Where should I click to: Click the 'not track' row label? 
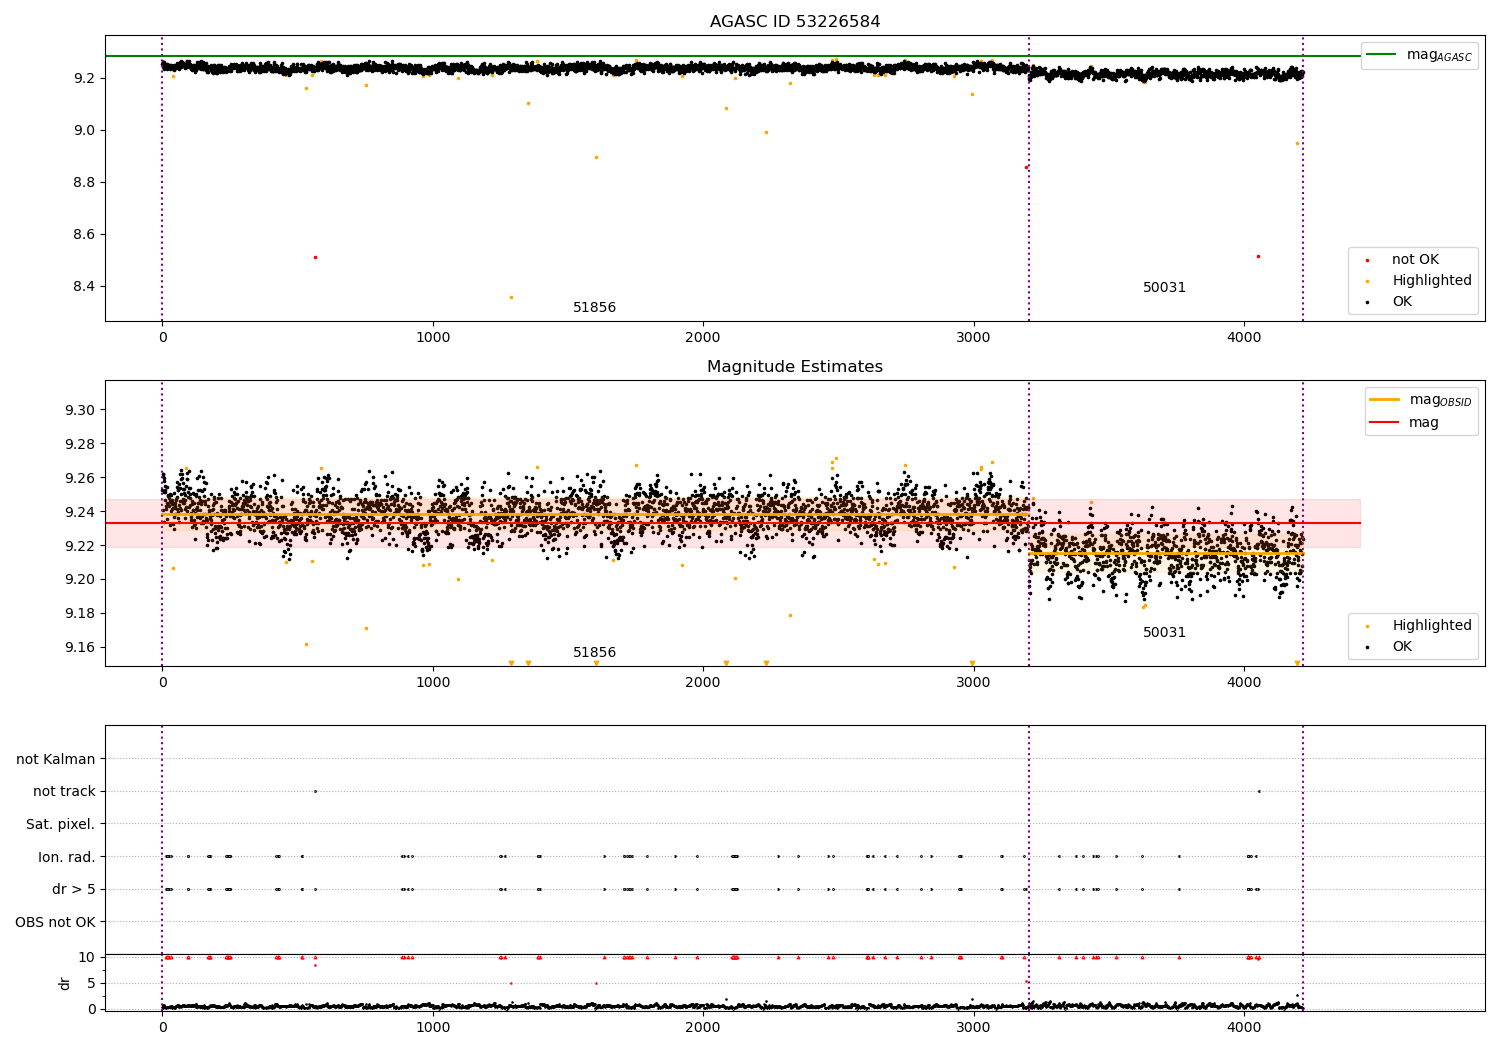tap(64, 792)
